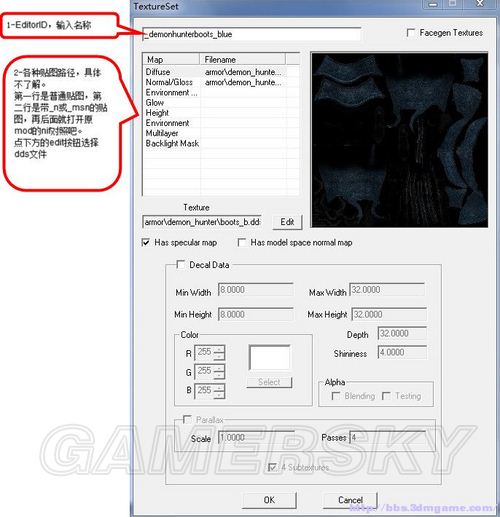Click the Depth value field
Viewport: 500px width, 517px height.
(402, 333)
